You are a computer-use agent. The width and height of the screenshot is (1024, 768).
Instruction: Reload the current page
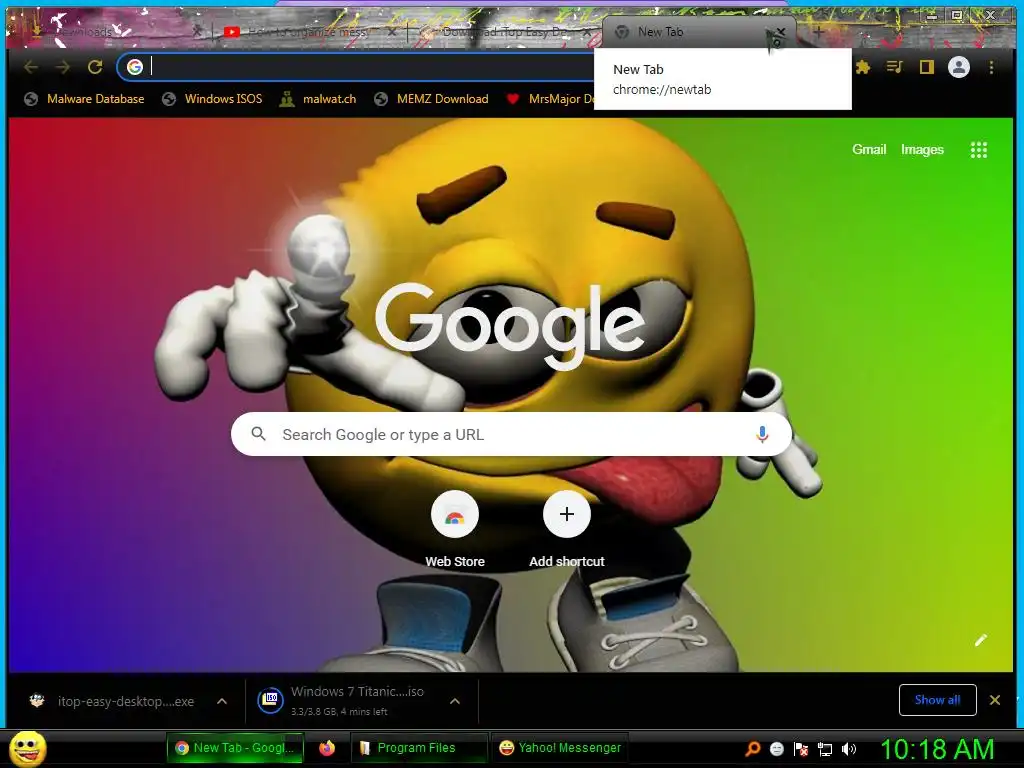(x=95, y=67)
